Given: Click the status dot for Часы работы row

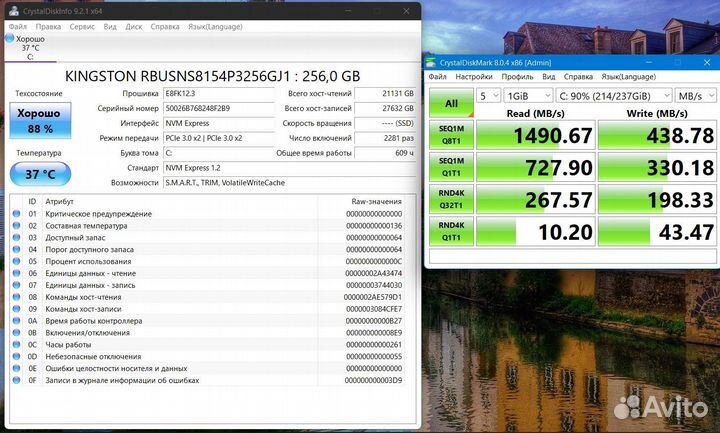Looking at the screenshot, I should pyautogui.click(x=15, y=345).
